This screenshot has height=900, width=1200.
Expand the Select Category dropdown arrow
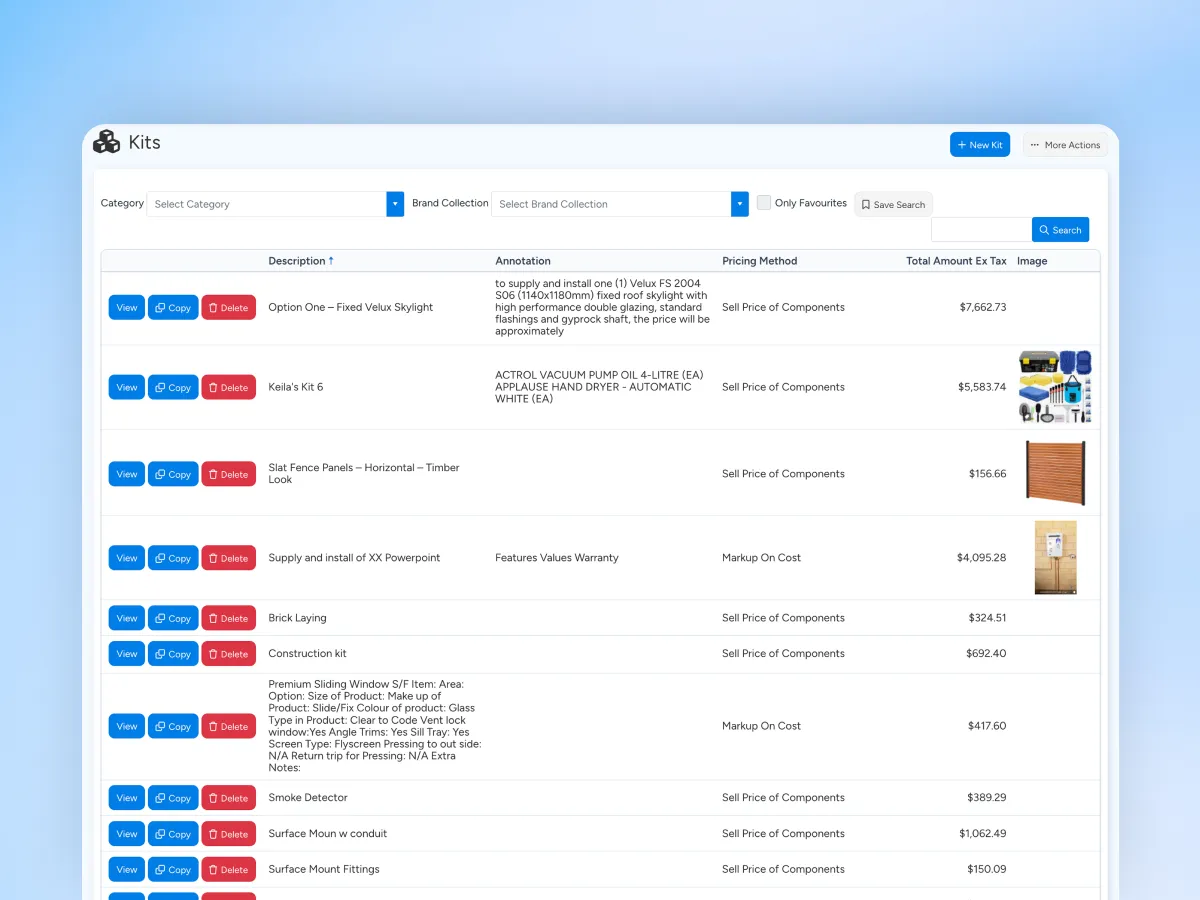click(x=395, y=204)
